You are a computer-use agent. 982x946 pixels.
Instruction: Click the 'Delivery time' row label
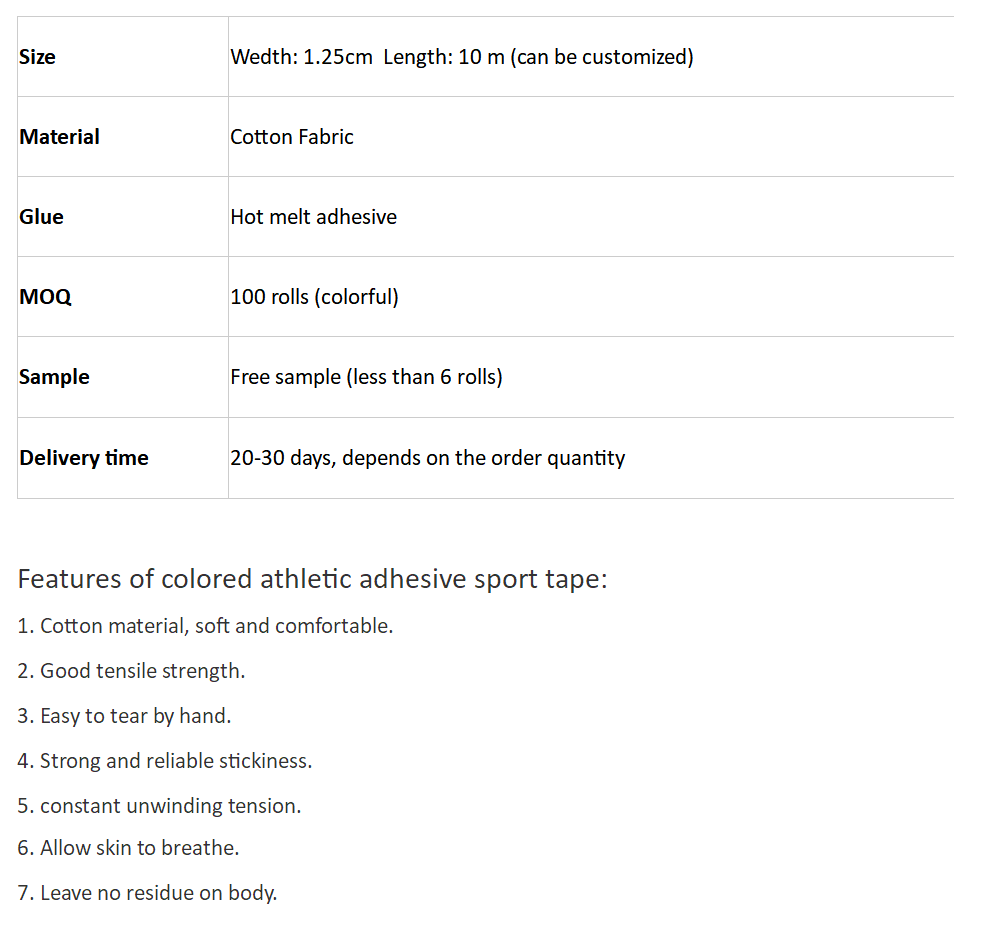[x=84, y=458]
